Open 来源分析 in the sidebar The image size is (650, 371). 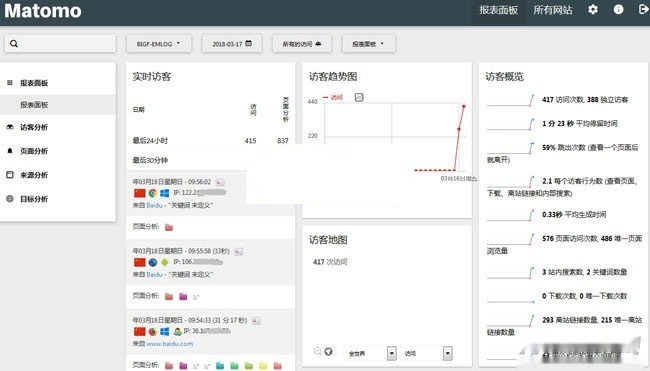[34, 175]
